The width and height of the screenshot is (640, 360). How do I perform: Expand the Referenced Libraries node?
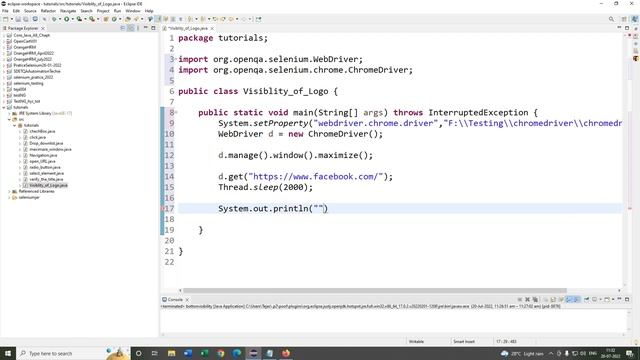coord(9,191)
